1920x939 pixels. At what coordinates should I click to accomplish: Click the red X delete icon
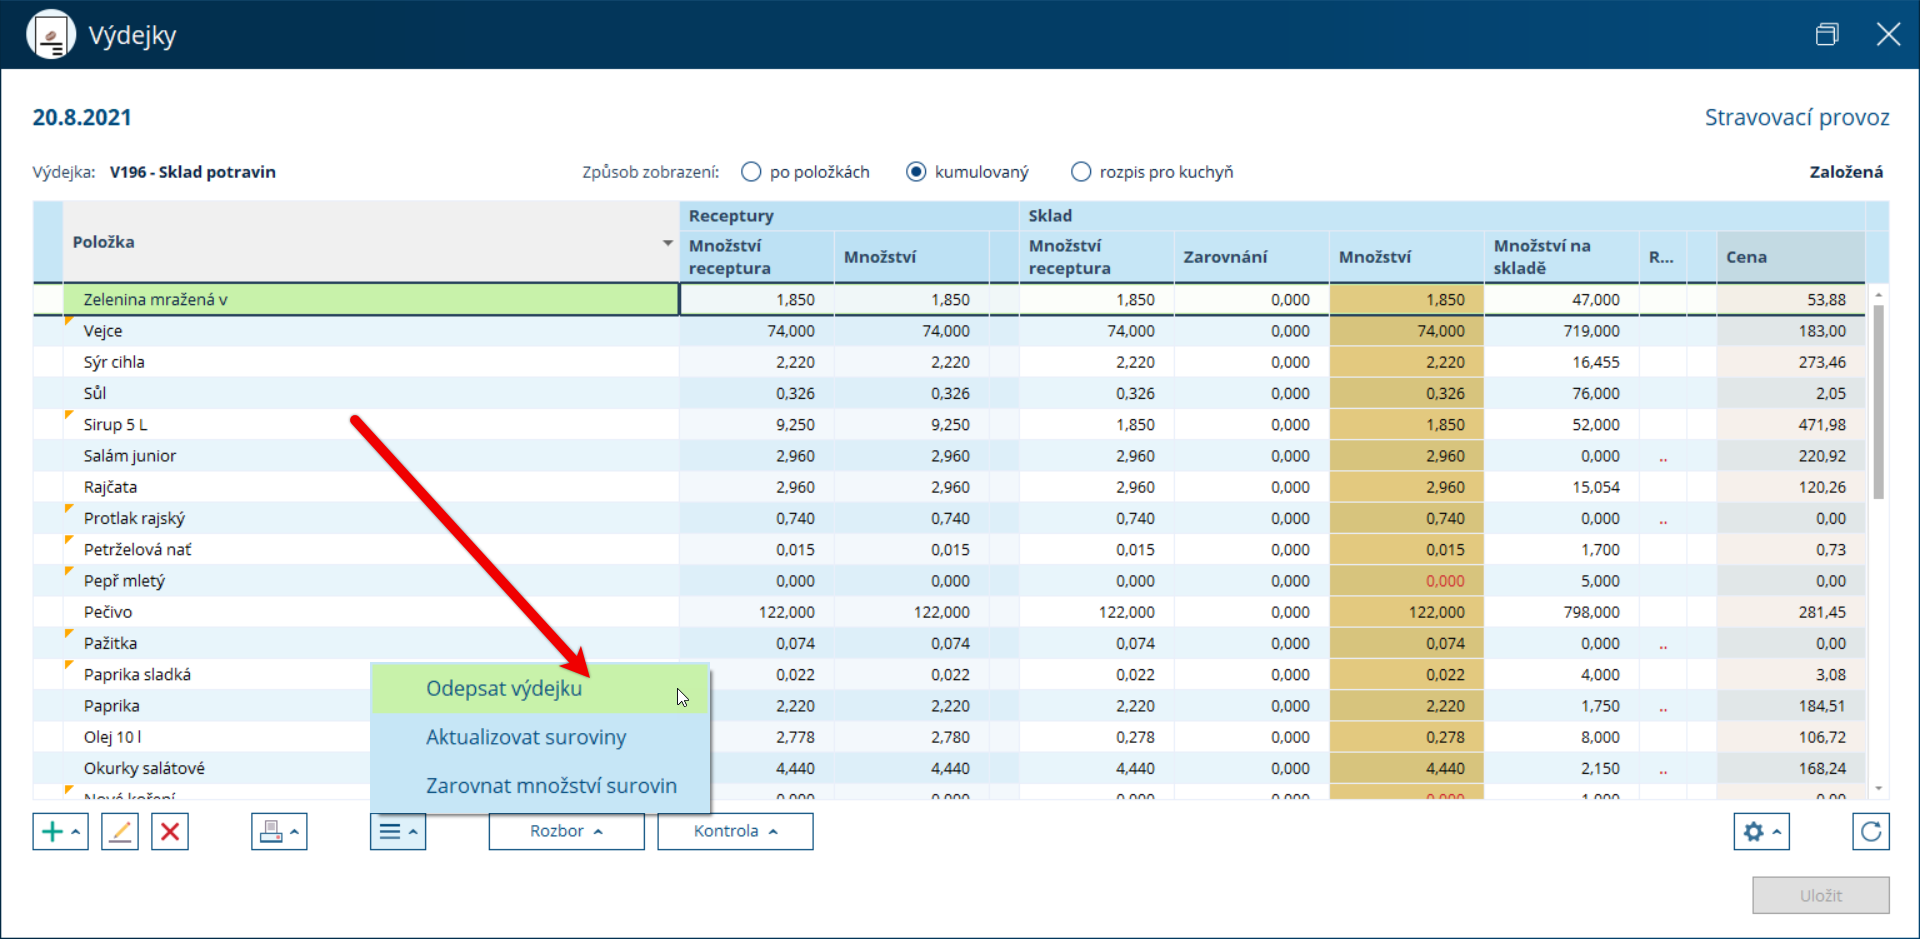[x=170, y=831]
